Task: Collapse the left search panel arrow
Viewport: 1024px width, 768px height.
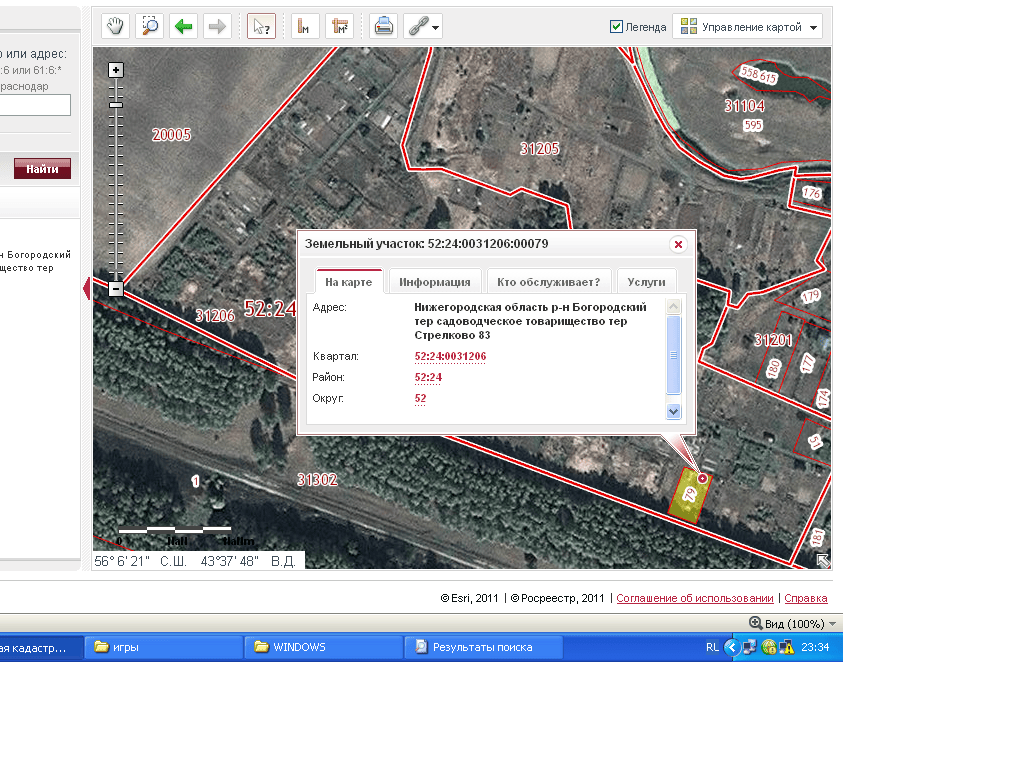Action: (x=86, y=289)
